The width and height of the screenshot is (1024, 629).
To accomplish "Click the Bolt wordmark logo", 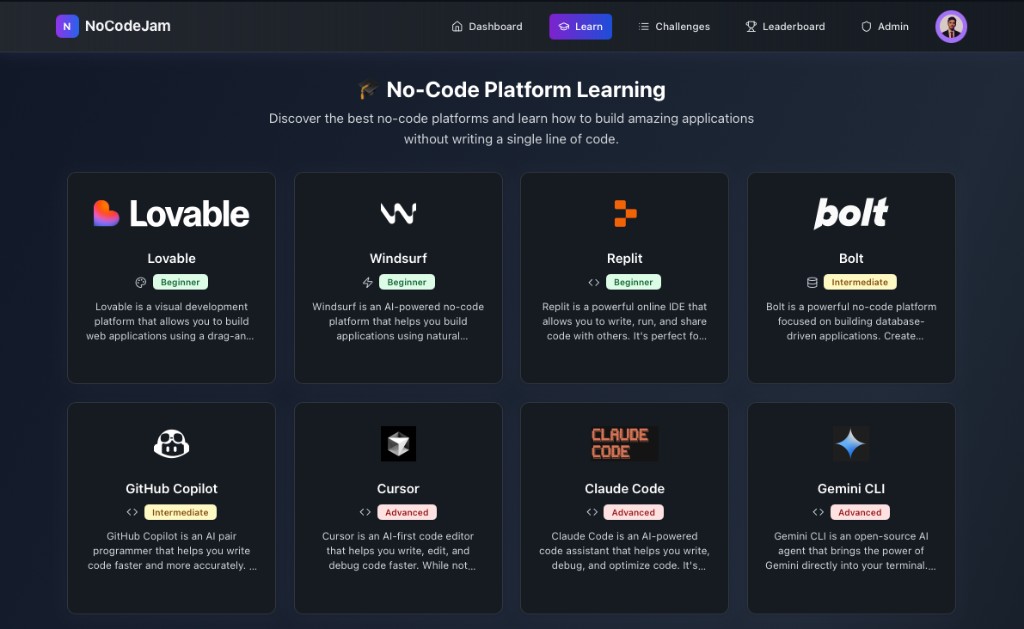I will pos(851,213).
